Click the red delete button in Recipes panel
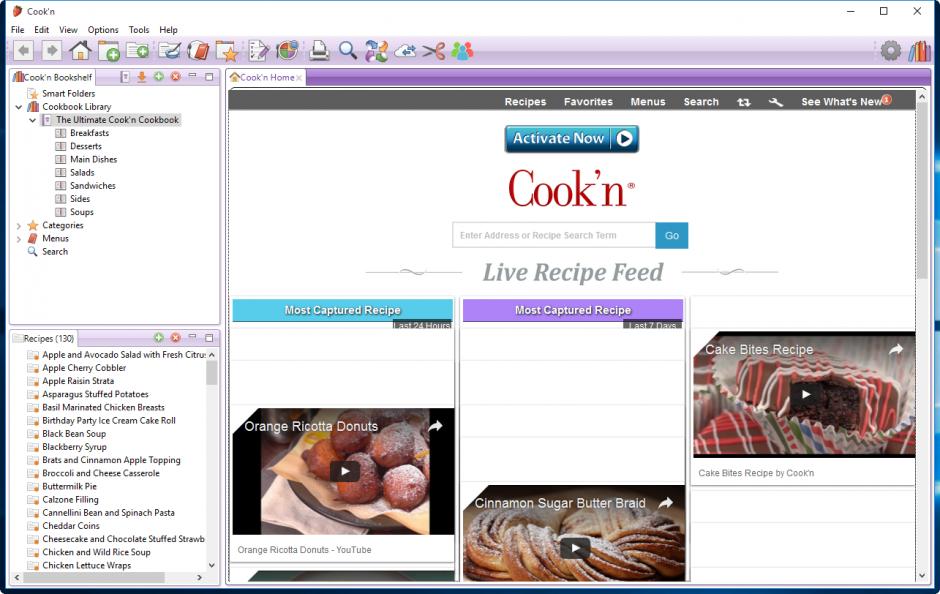The image size is (940, 594). [175, 337]
